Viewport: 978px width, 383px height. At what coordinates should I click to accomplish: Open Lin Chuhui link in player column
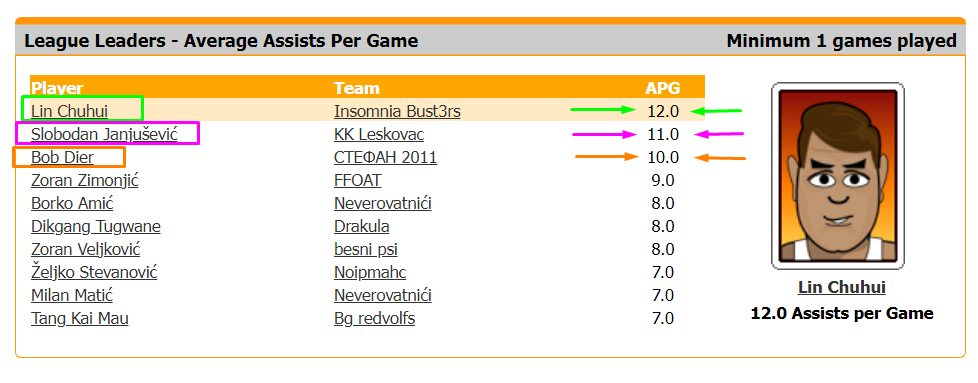pyautogui.click(x=69, y=112)
